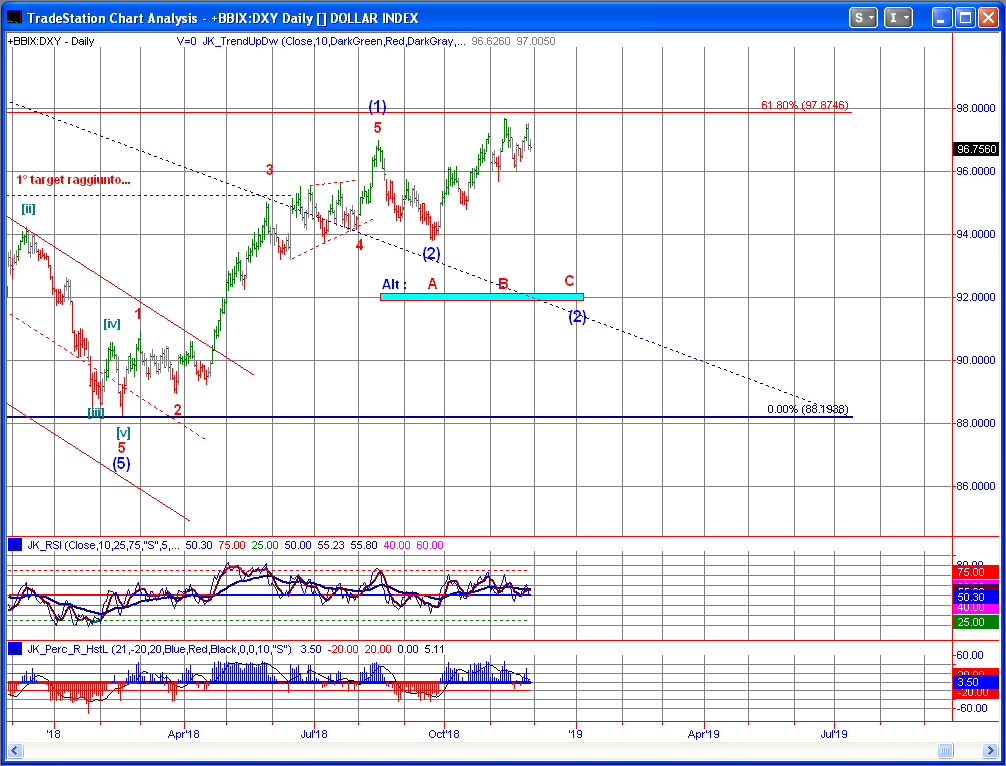Click the black square beside +BBIX:DXY Daily
The height and width of the screenshot is (766, 1006).
[6, 41]
